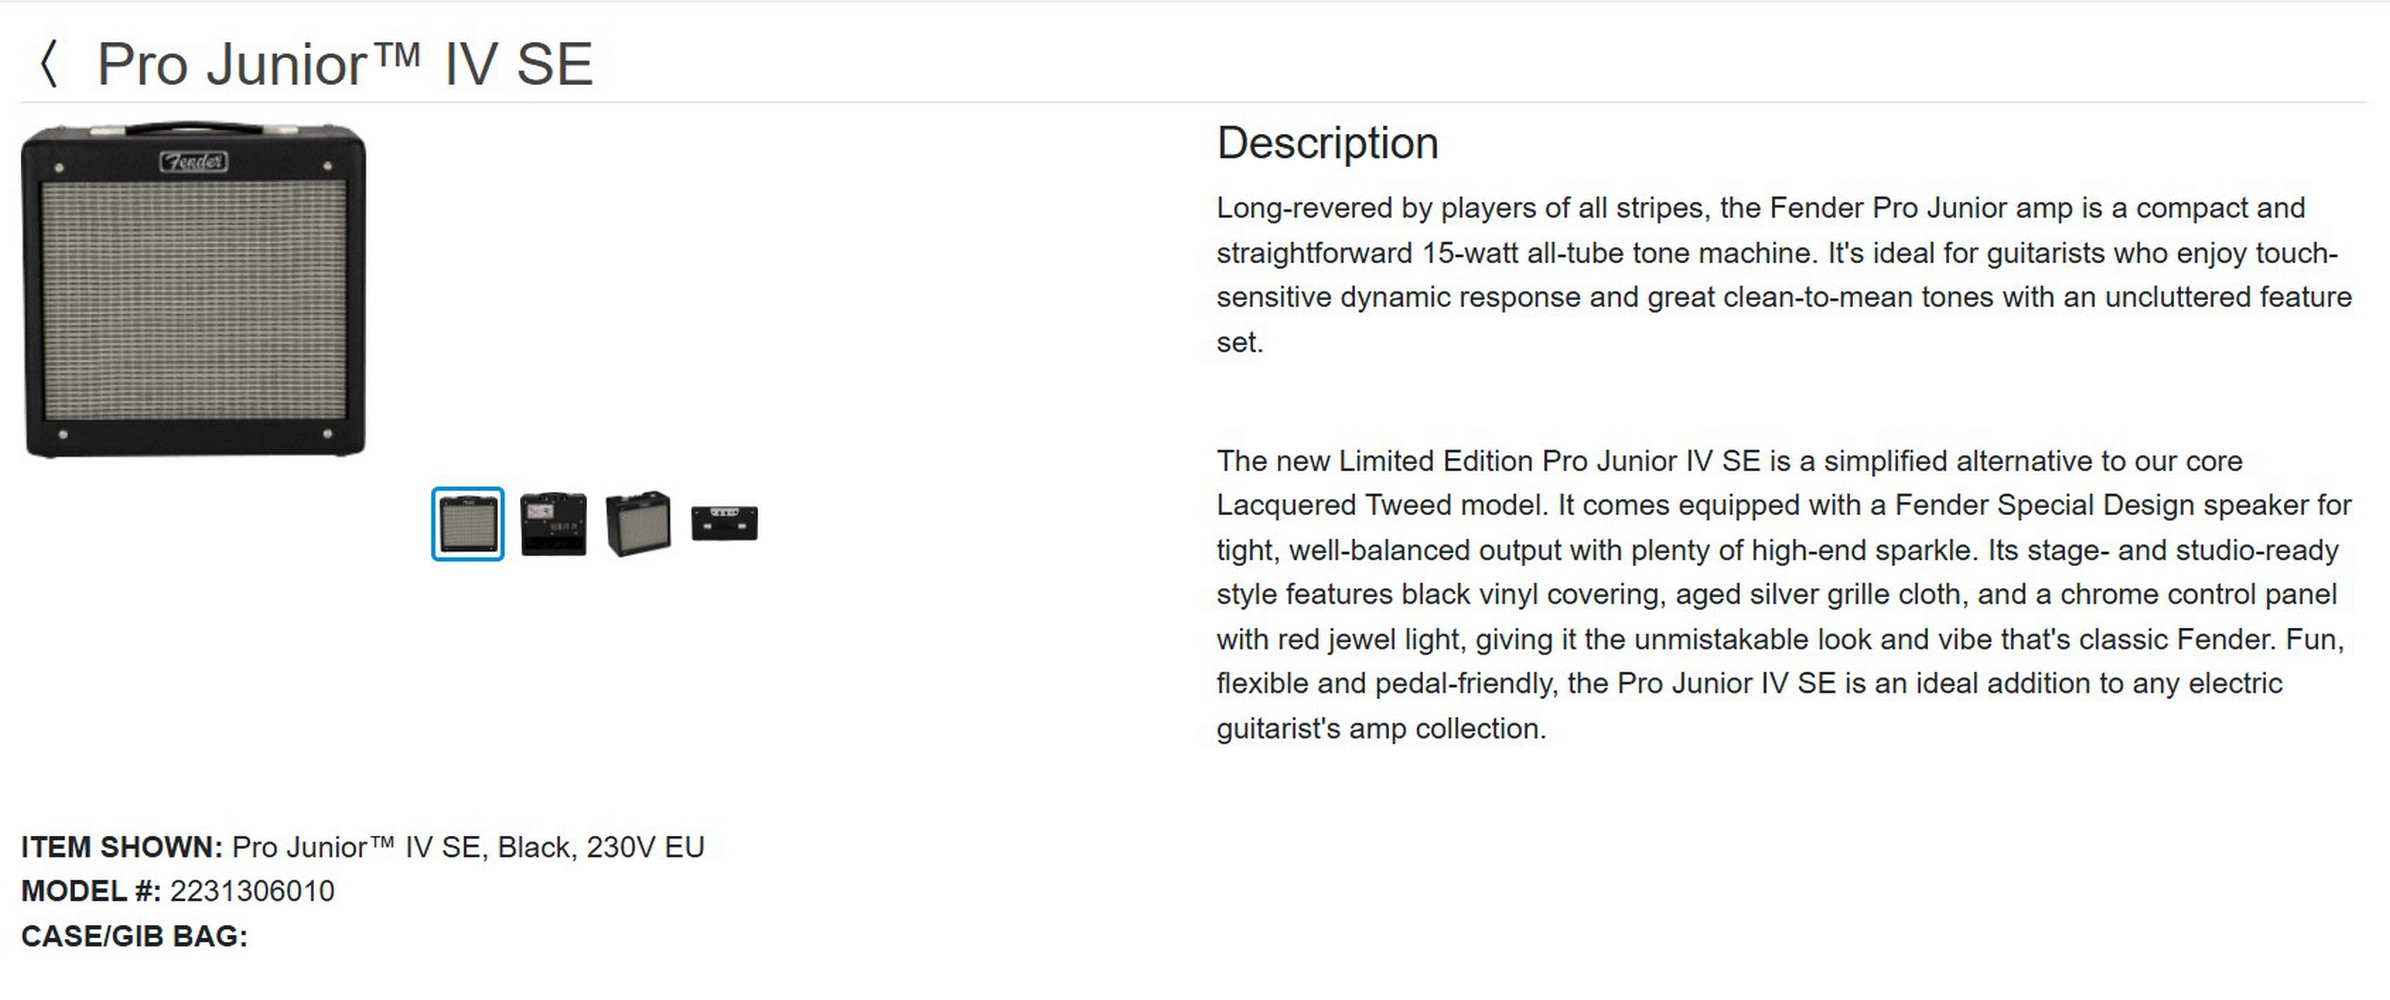The height and width of the screenshot is (1000, 2390).
Task: Click the Pro Junior IV SE page title
Action: click(x=344, y=65)
